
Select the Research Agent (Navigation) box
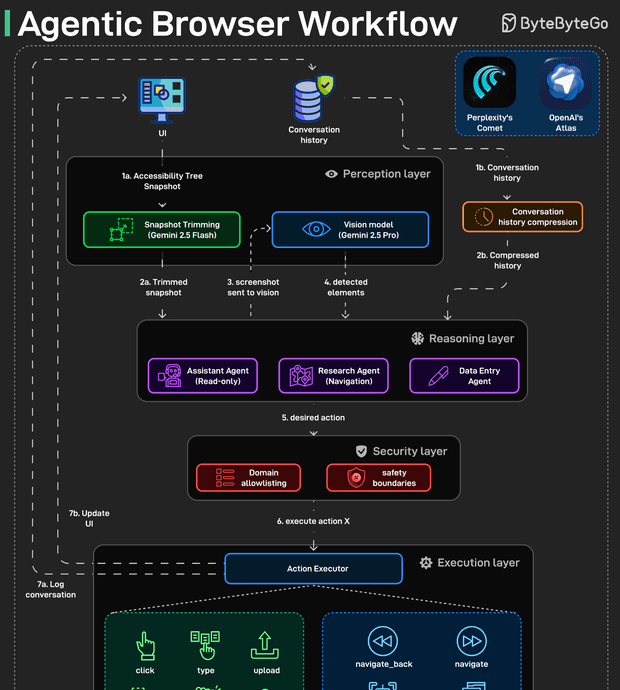[x=334, y=376]
